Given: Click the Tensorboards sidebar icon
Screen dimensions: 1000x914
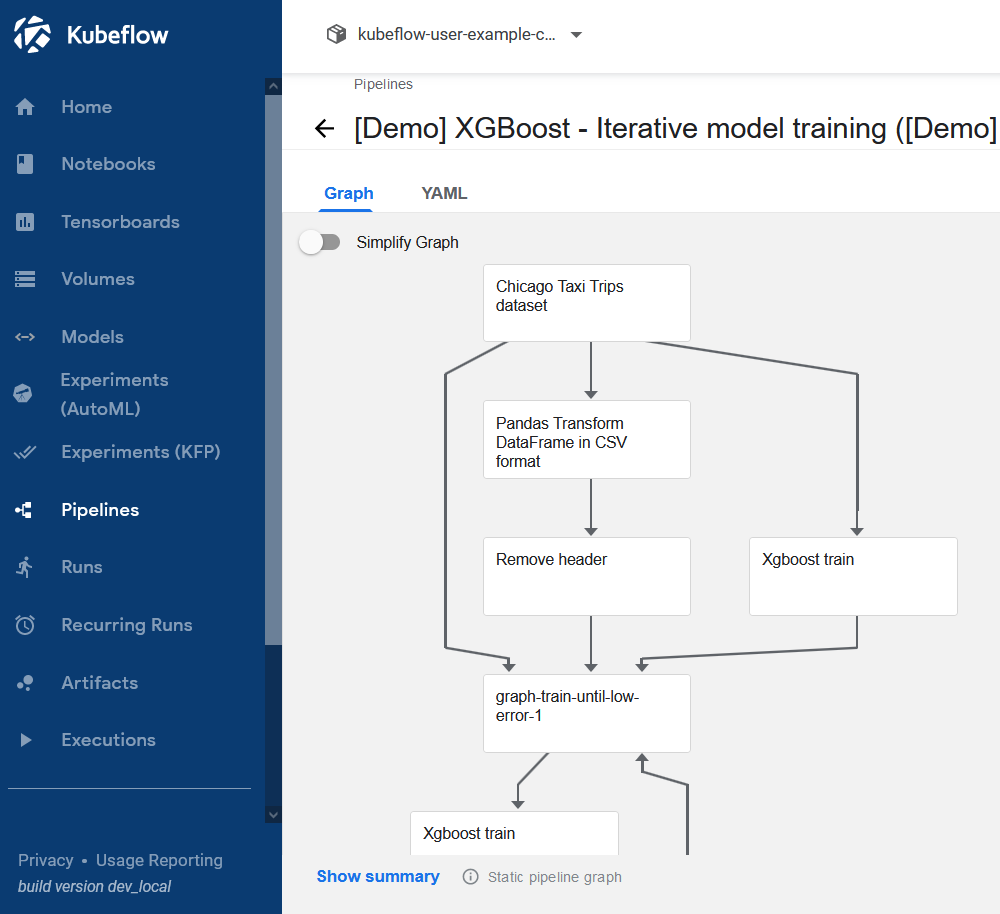Looking at the screenshot, I should 23,221.
